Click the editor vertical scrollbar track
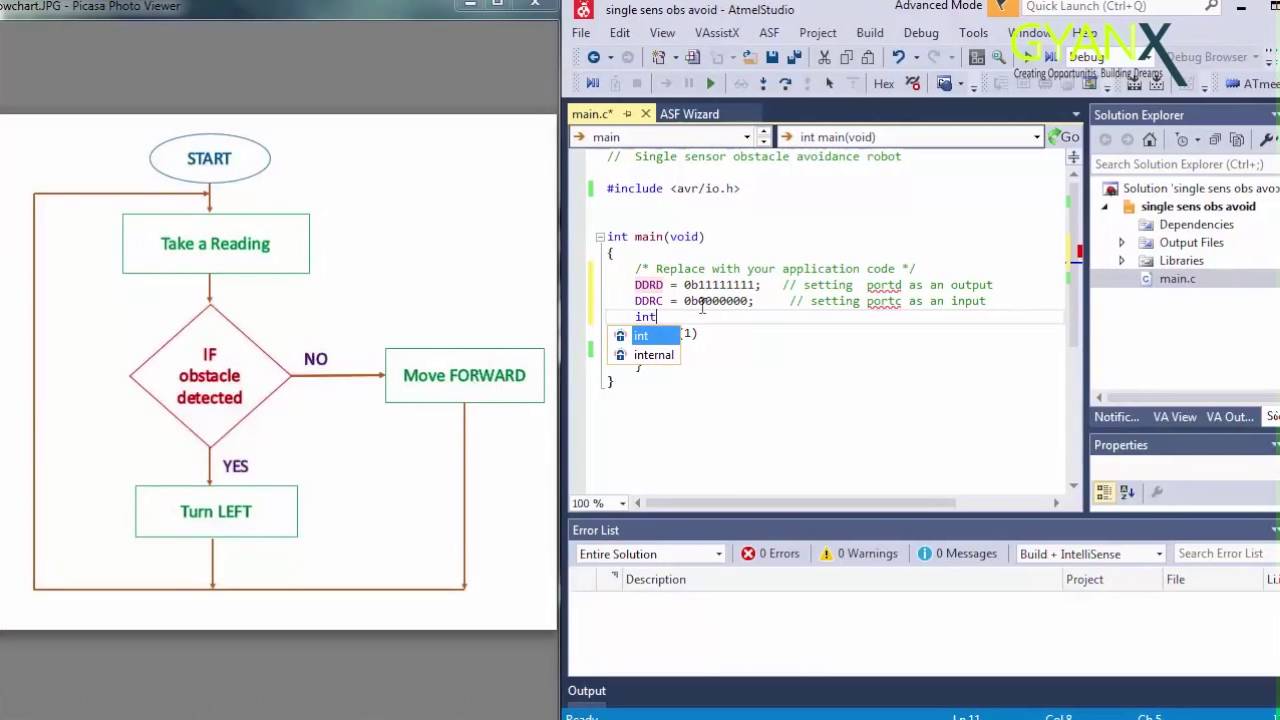Viewport: 1280px width, 720px height. point(1074,330)
